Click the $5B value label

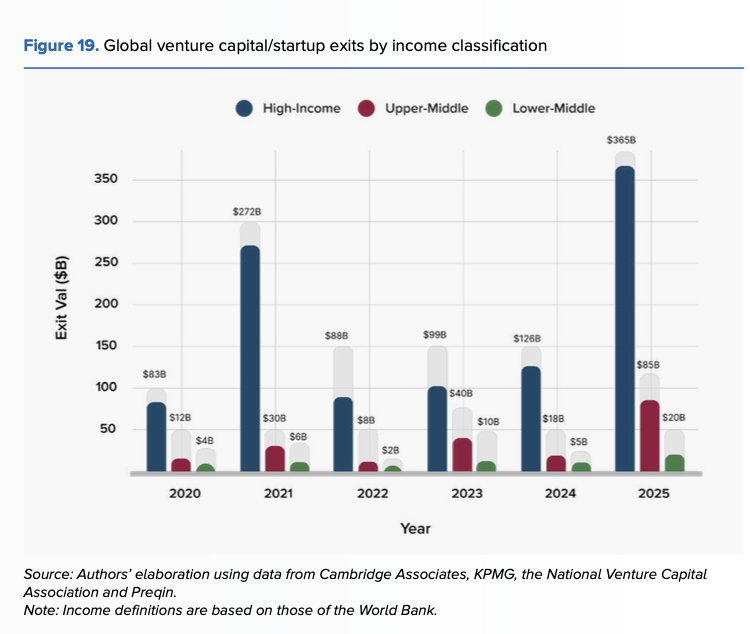tap(579, 442)
